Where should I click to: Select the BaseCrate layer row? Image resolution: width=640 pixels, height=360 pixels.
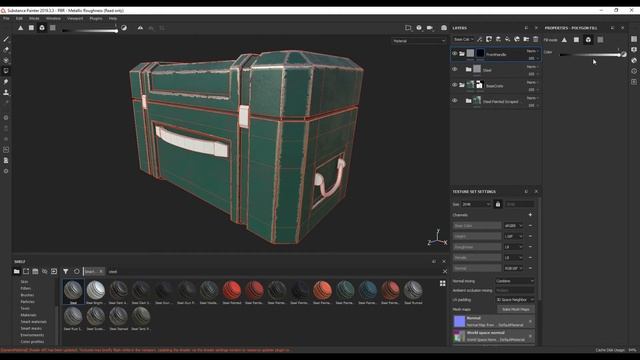[x=496, y=85]
